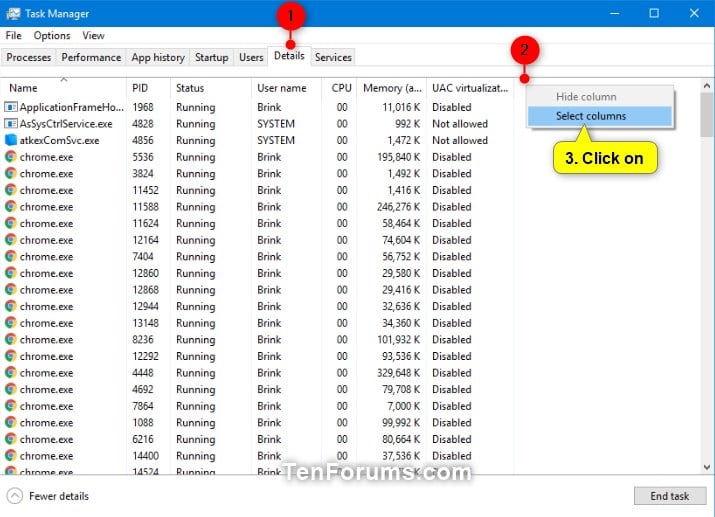Click Chrome icon for PID 7404 row
Viewport: 715px width, 517px height.
(x=10, y=256)
